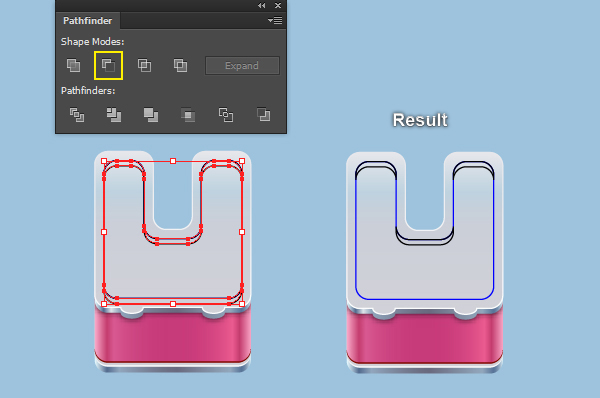Image resolution: width=600 pixels, height=398 pixels.
Task: Select the Intersect shape mode icon
Action: coord(144,65)
